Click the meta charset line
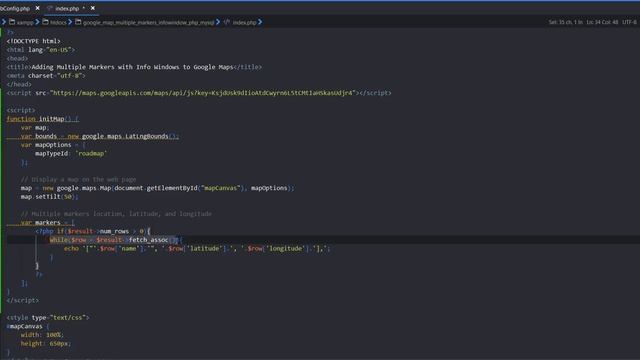This screenshot has height=360, width=640. pyautogui.click(x=46, y=76)
